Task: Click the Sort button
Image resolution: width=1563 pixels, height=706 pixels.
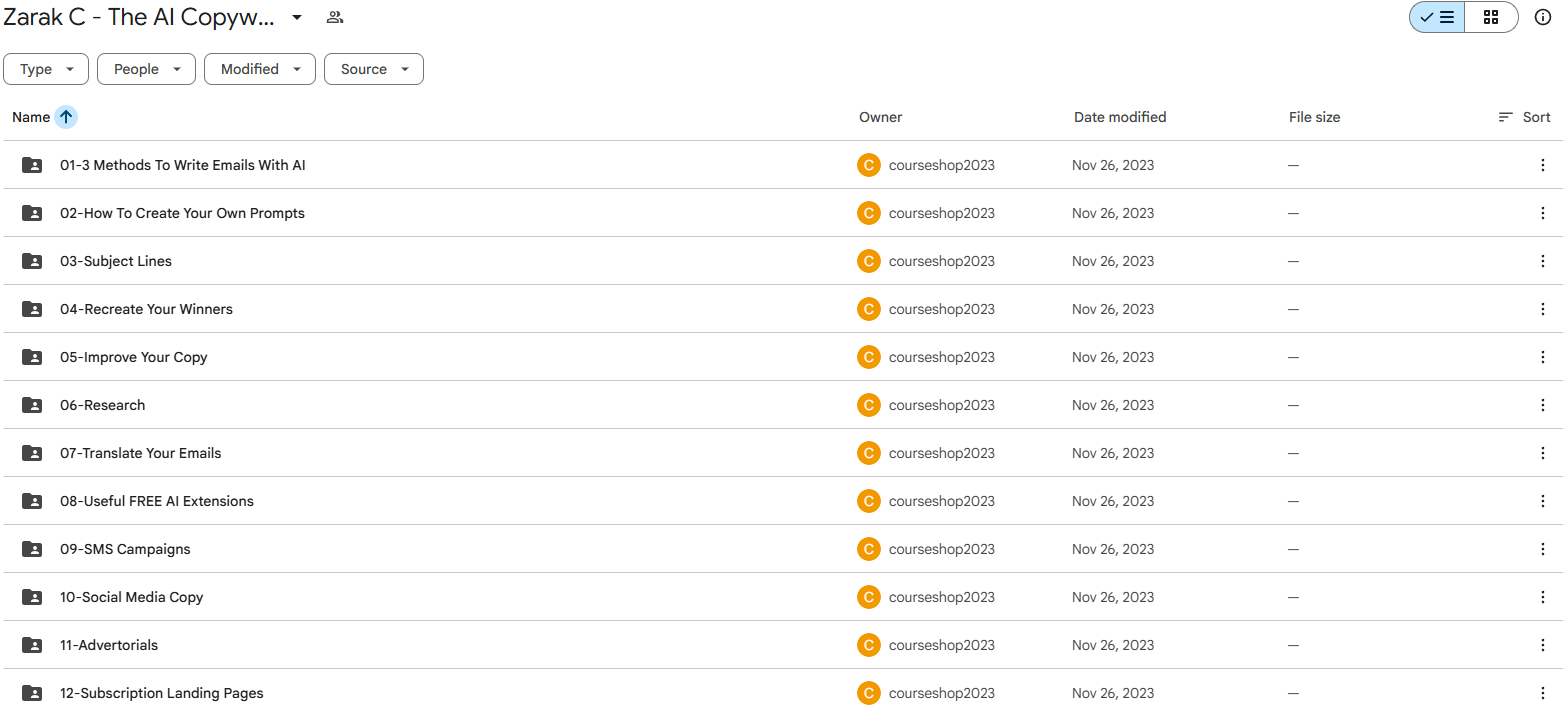Action: [x=1524, y=117]
